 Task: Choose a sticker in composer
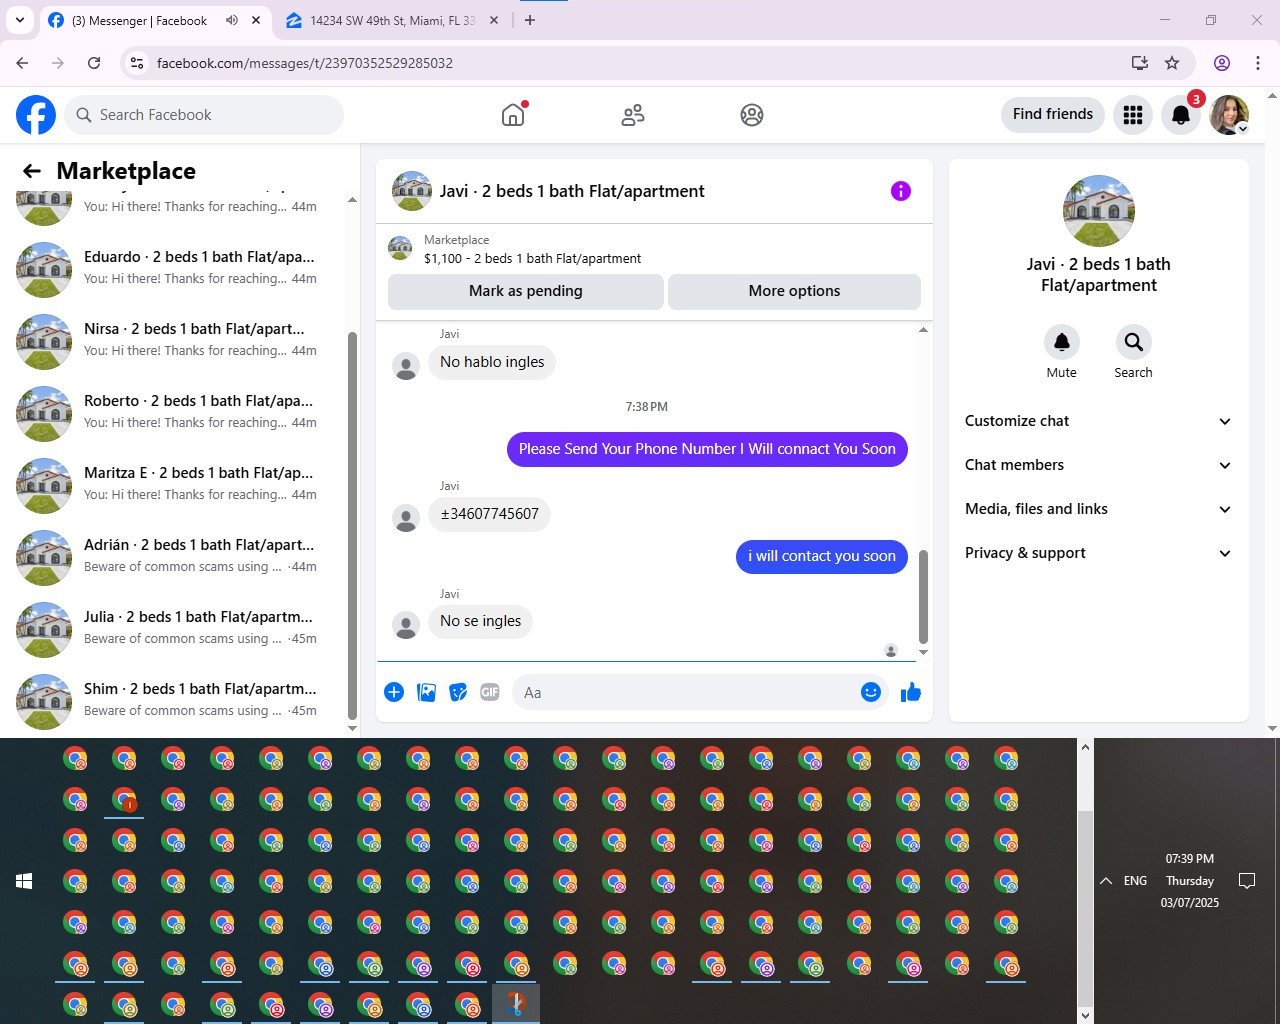click(458, 692)
